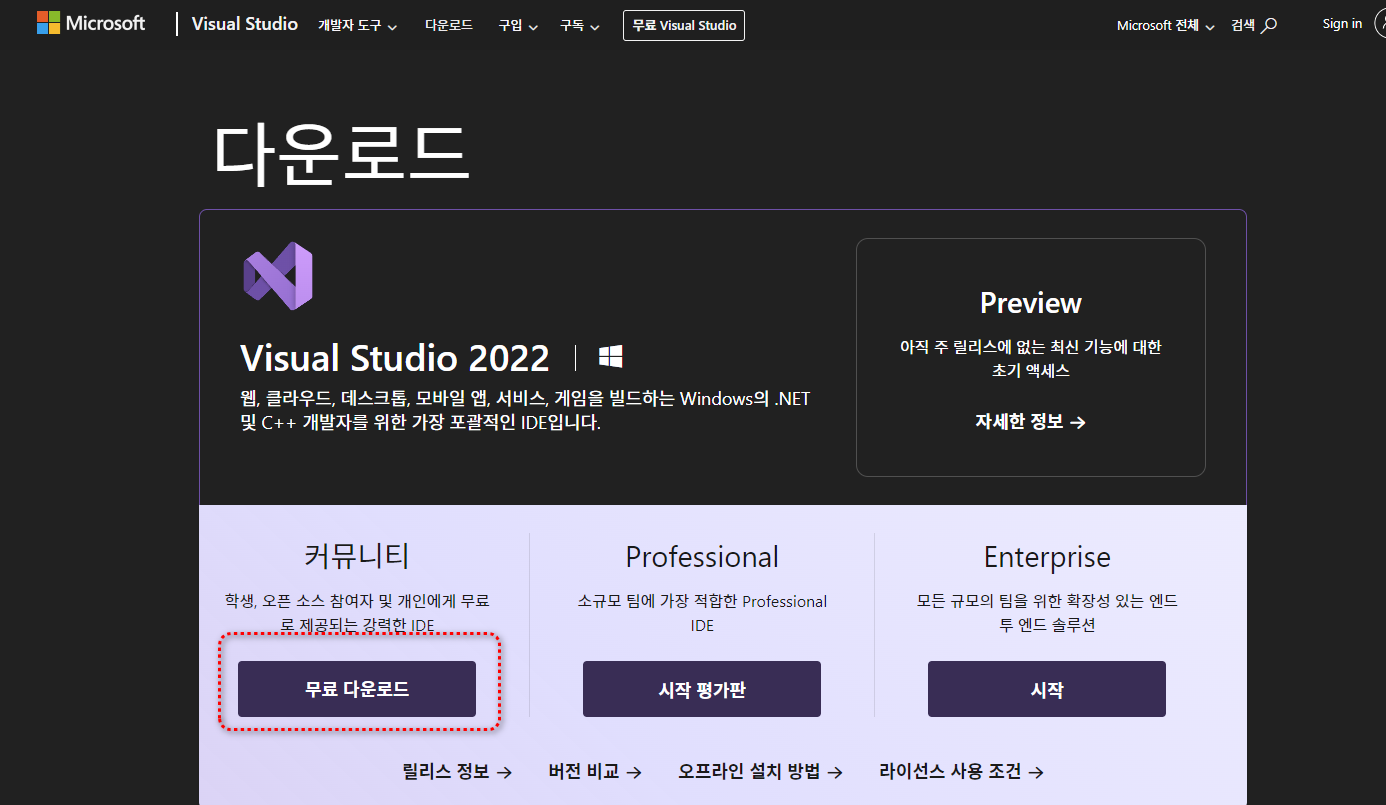Open the 구독 dropdown menu
This screenshot has height=805, width=1386.
(x=580, y=26)
